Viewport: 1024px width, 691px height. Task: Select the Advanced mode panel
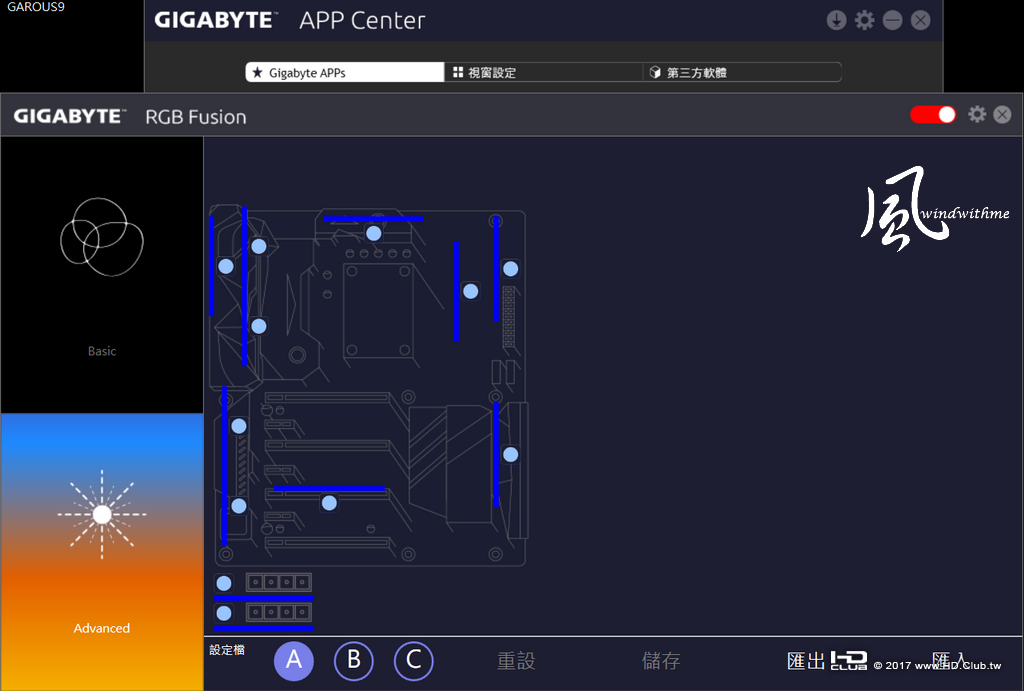tap(102, 552)
